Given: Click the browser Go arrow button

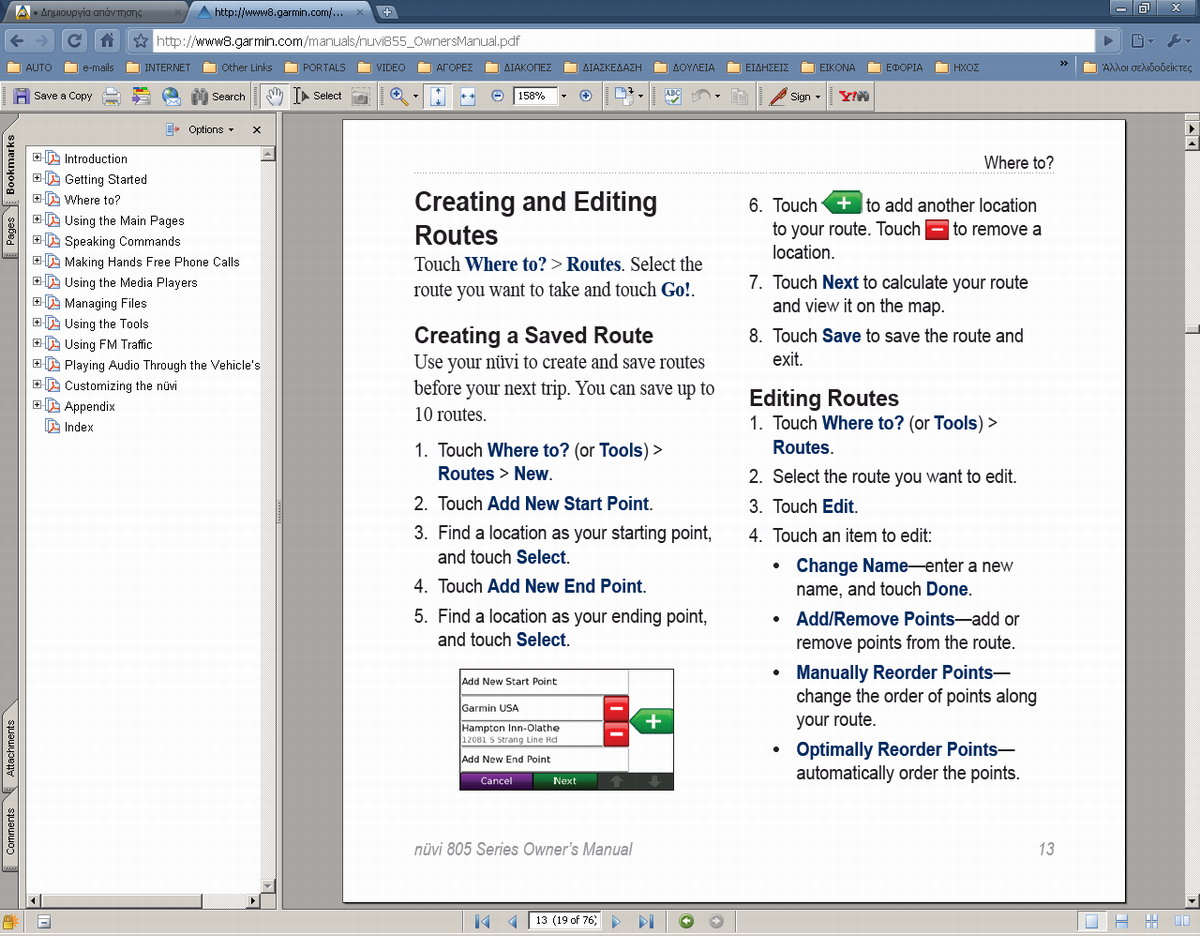Looking at the screenshot, I should click(x=1107, y=41).
